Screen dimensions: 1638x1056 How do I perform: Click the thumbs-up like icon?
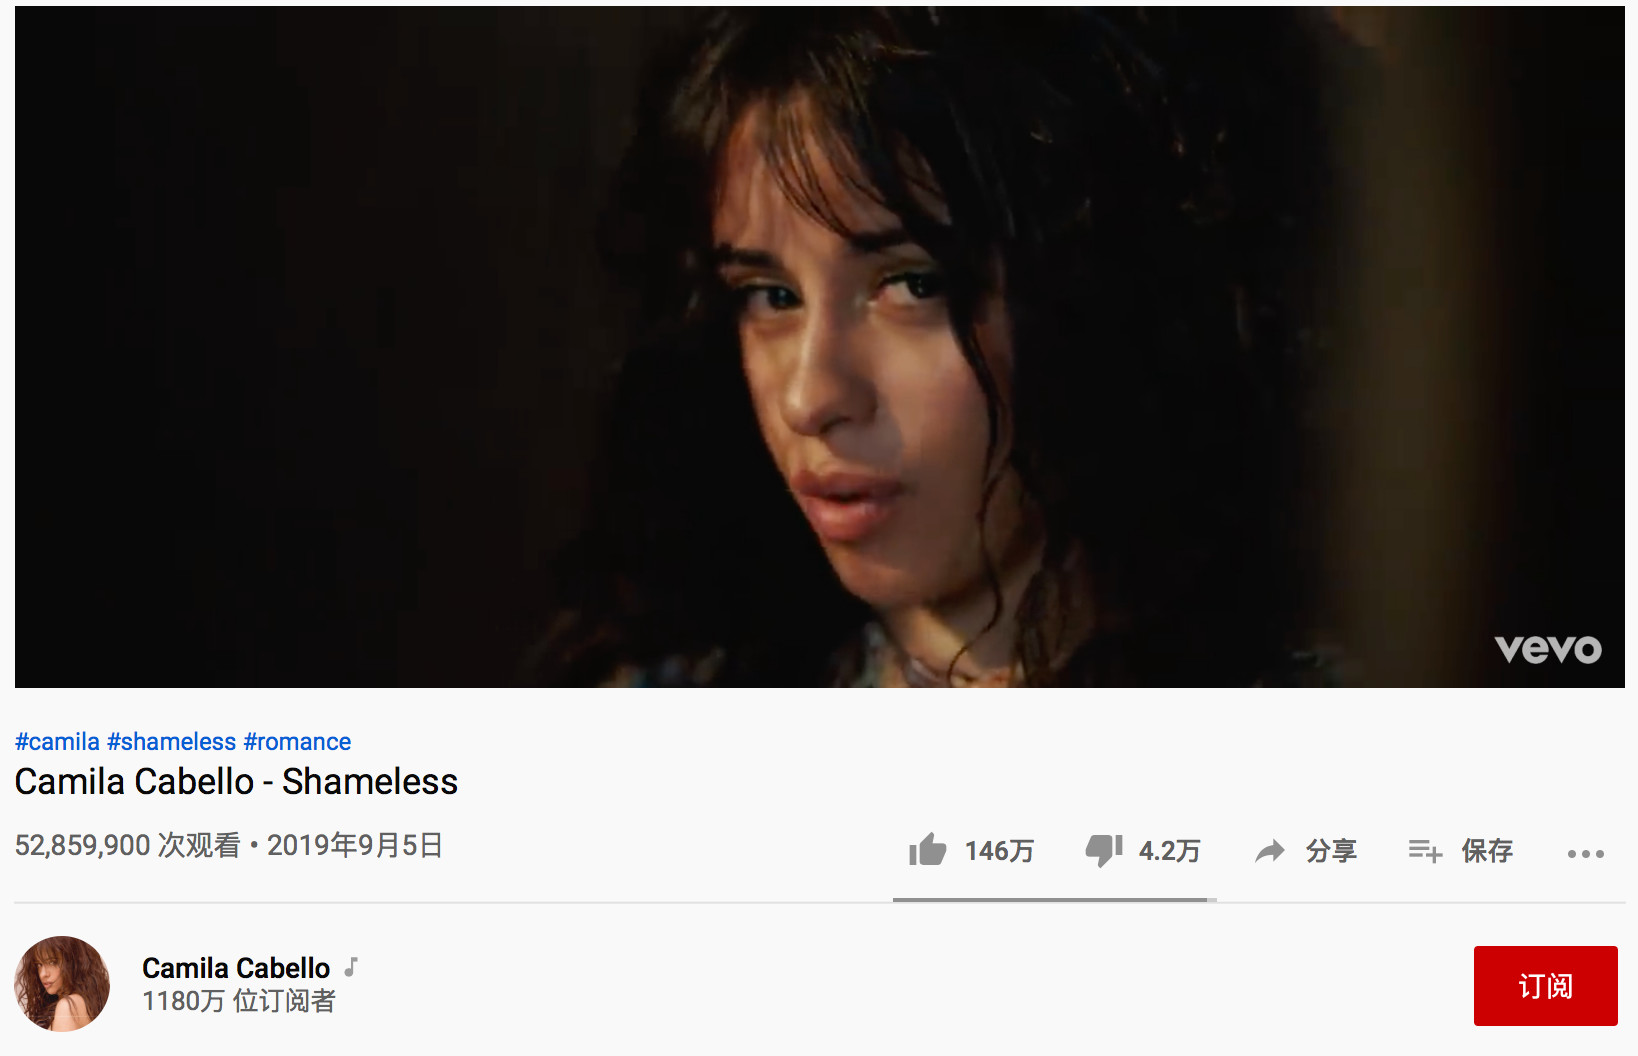928,850
